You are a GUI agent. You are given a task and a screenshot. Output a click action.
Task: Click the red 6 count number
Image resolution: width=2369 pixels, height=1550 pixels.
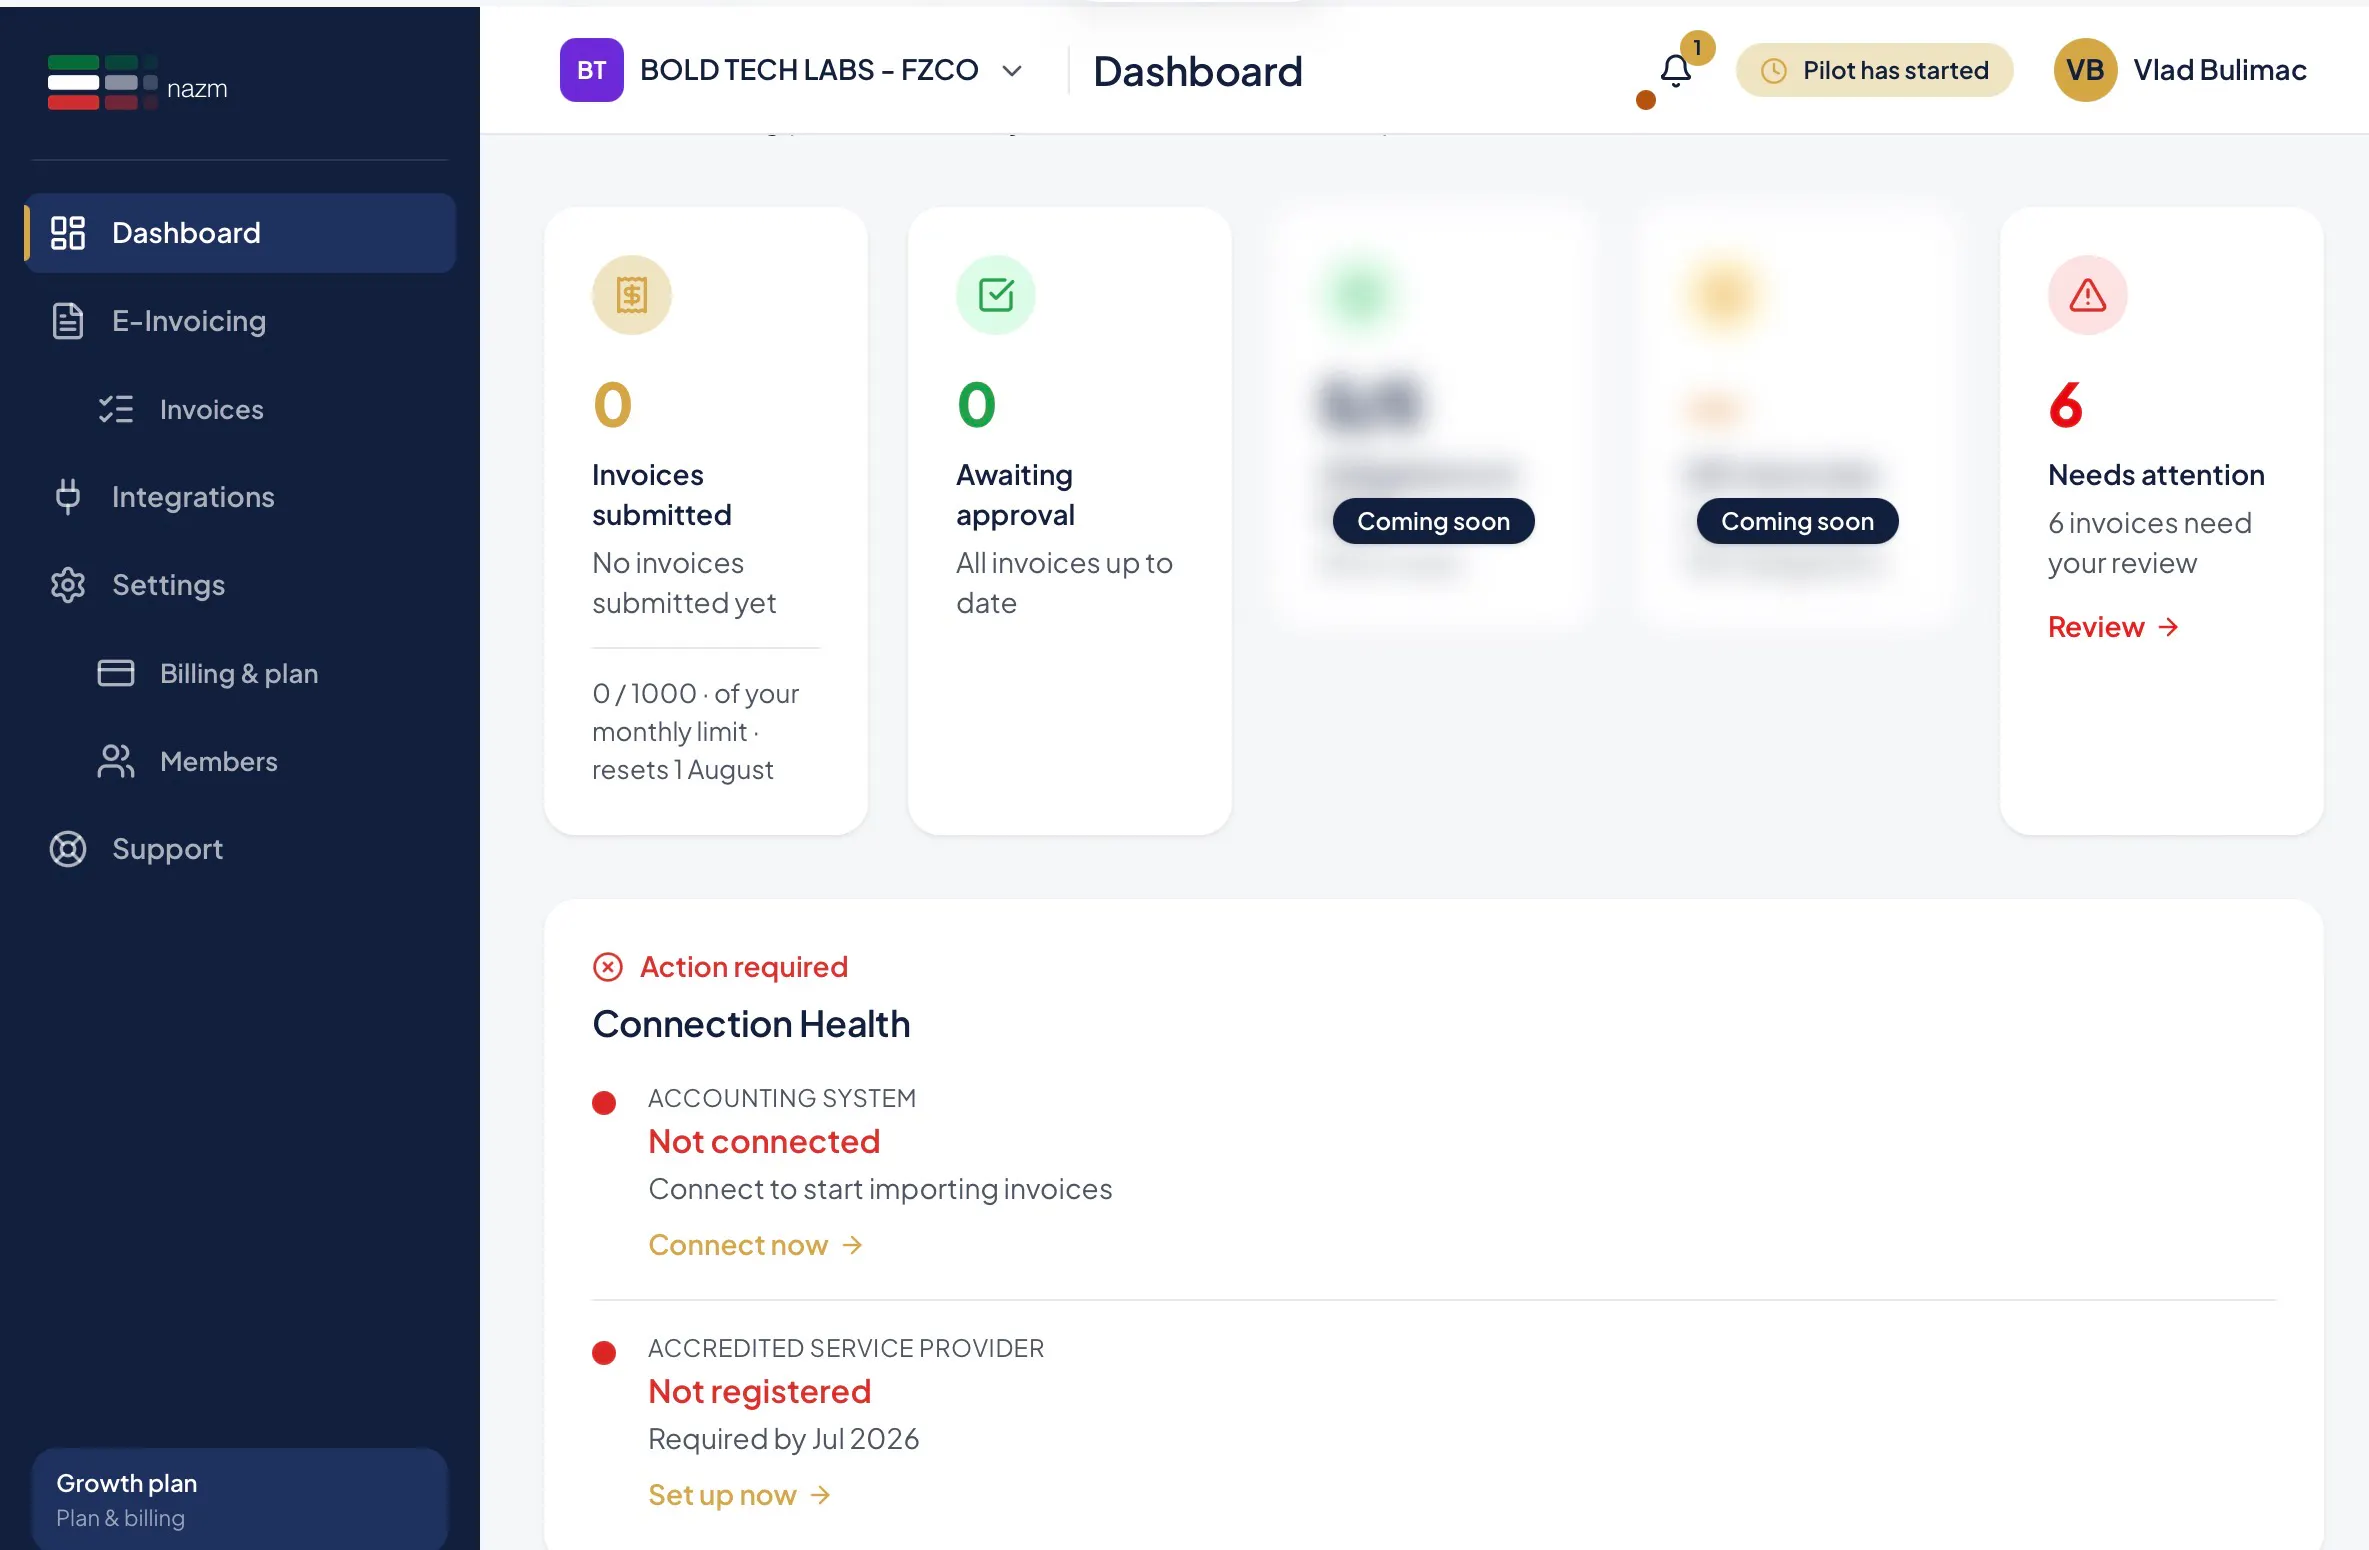(2065, 405)
